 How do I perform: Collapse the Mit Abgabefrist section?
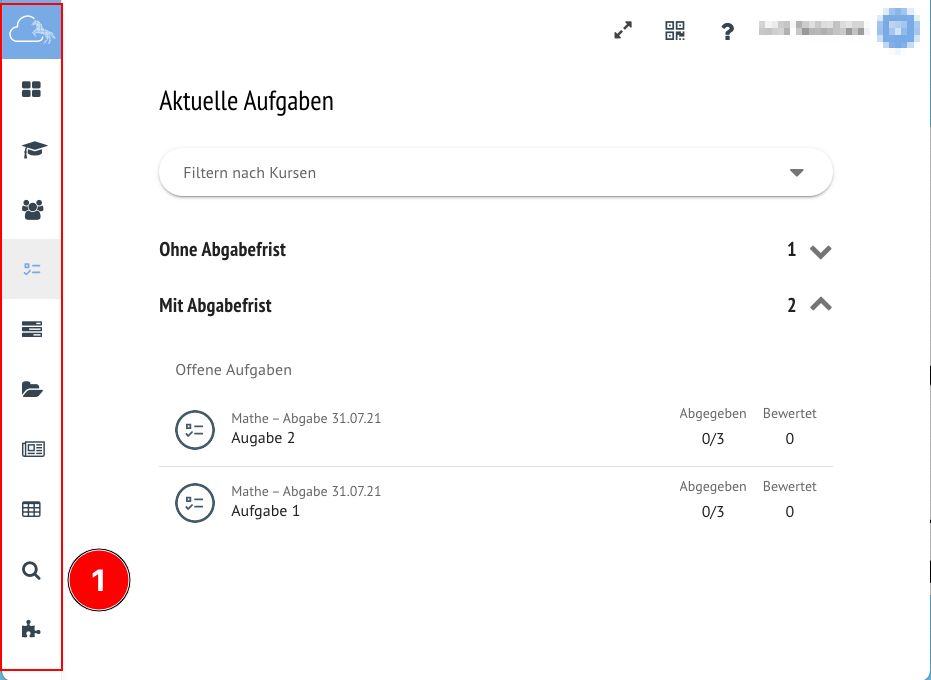coord(820,305)
